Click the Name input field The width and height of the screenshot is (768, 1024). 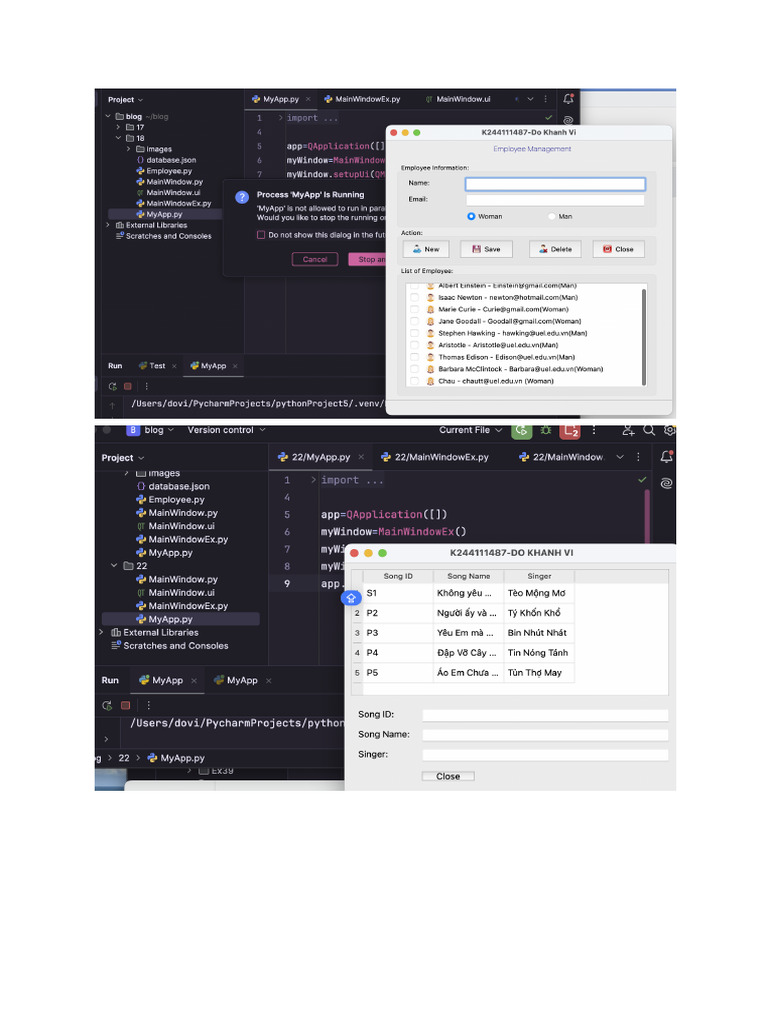tap(555, 184)
